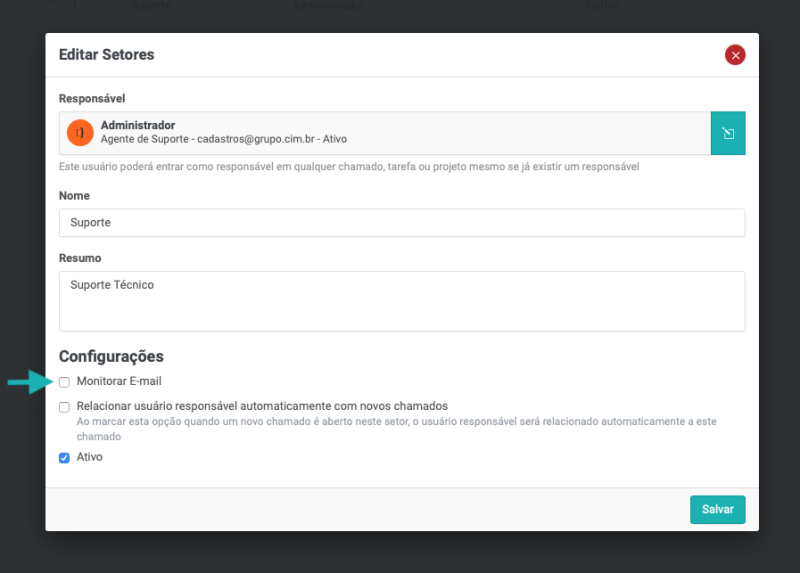800x573 pixels.
Task: Click the helper text below Responsável field
Action: click(x=349, y=166)
